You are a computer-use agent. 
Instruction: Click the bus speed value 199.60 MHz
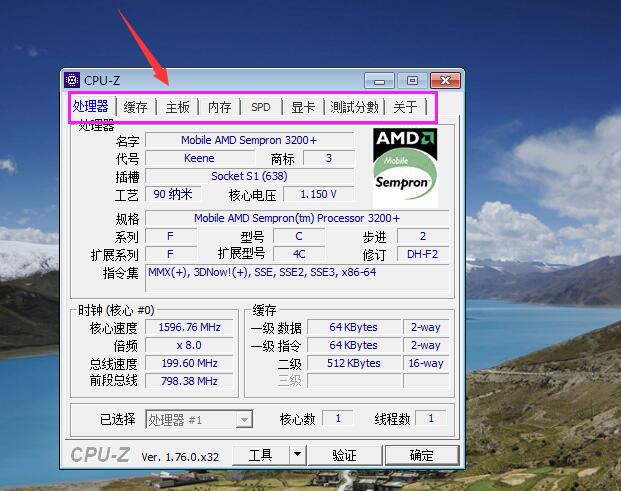tap(189, 363)
